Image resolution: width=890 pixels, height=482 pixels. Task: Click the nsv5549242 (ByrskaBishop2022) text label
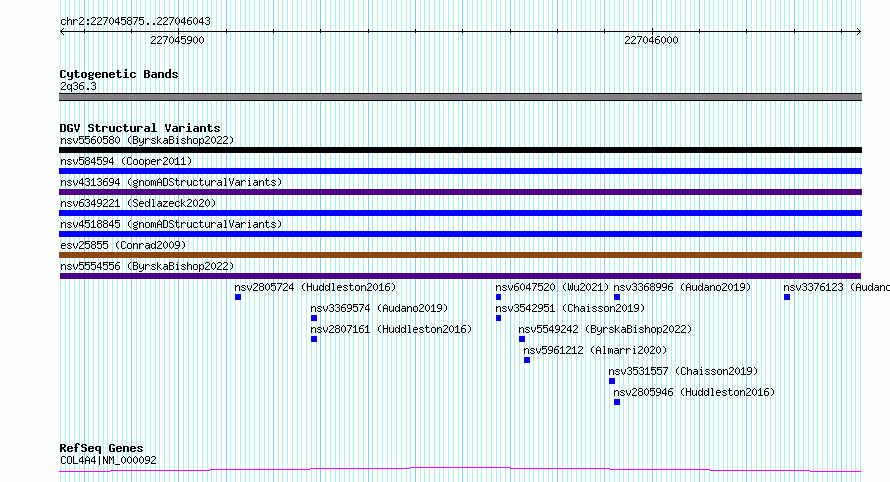tap(605, 329)
